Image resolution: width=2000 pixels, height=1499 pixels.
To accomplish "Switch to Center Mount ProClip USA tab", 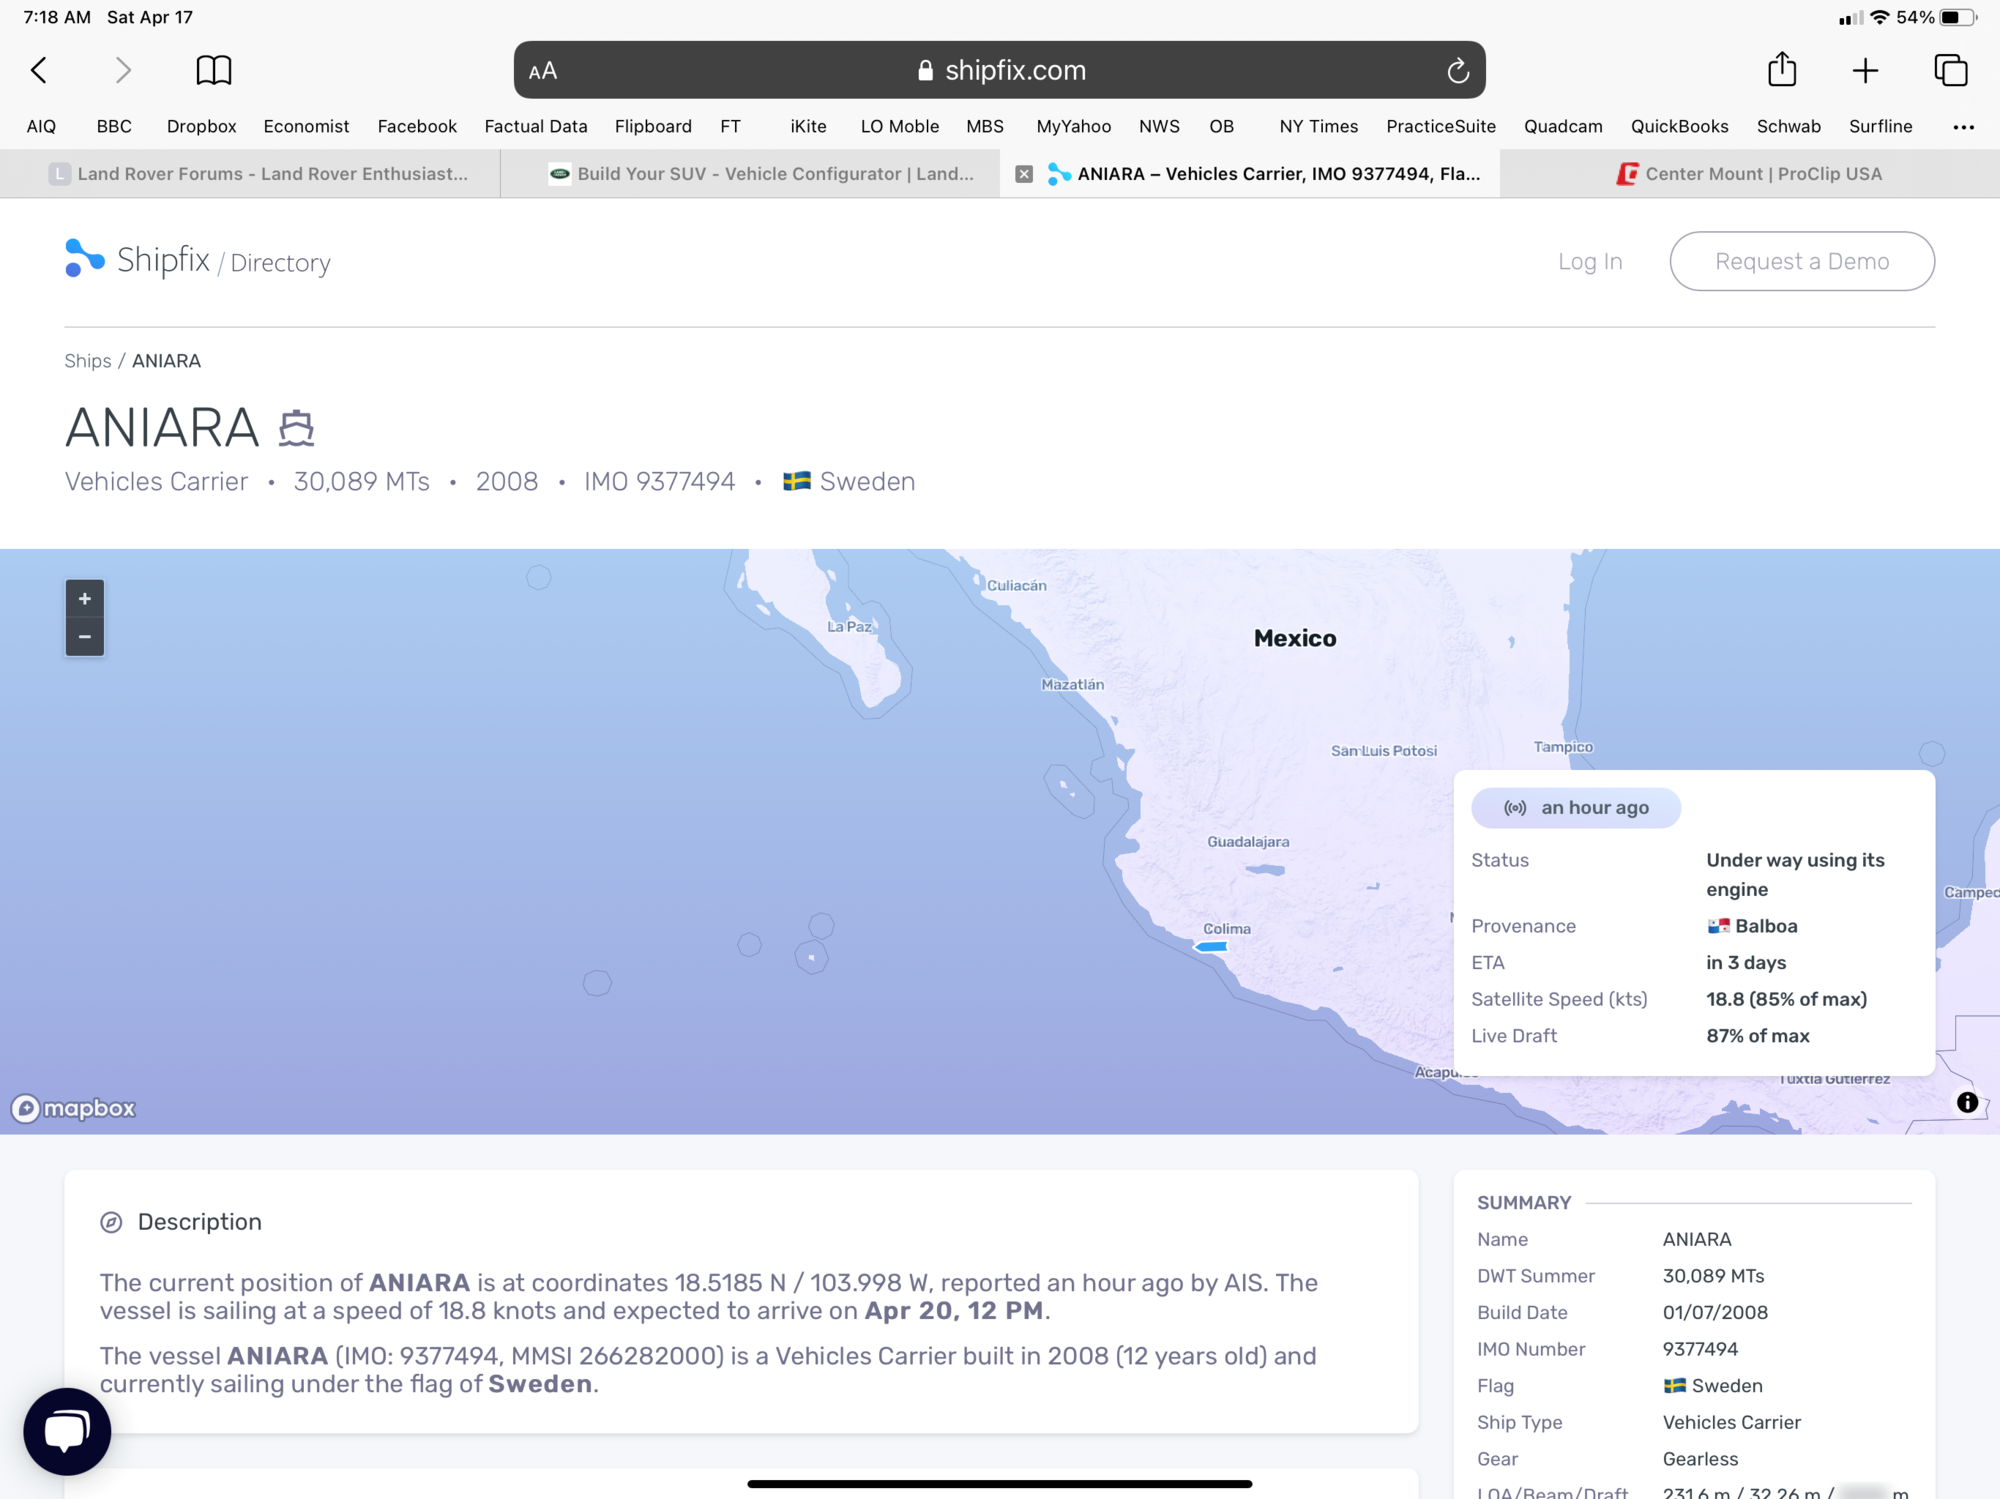I will click(1750, 174).
